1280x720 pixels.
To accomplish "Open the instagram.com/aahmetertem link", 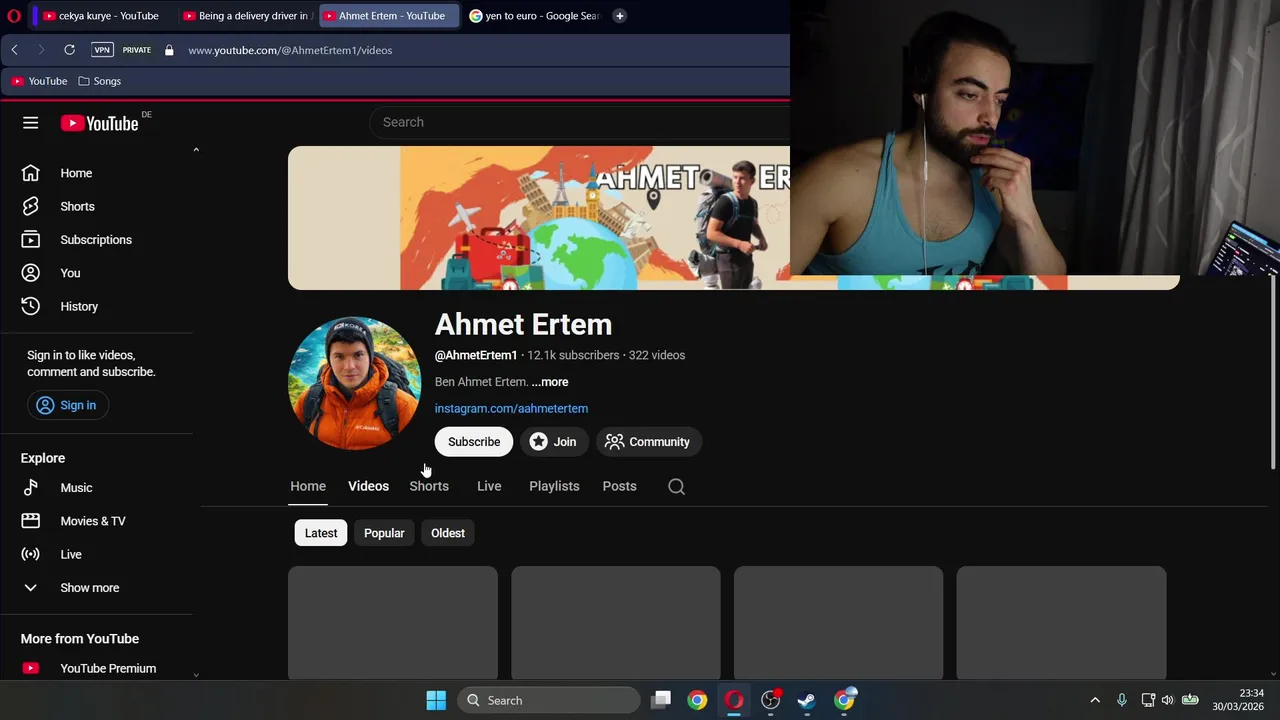I will tap(511, 408).
